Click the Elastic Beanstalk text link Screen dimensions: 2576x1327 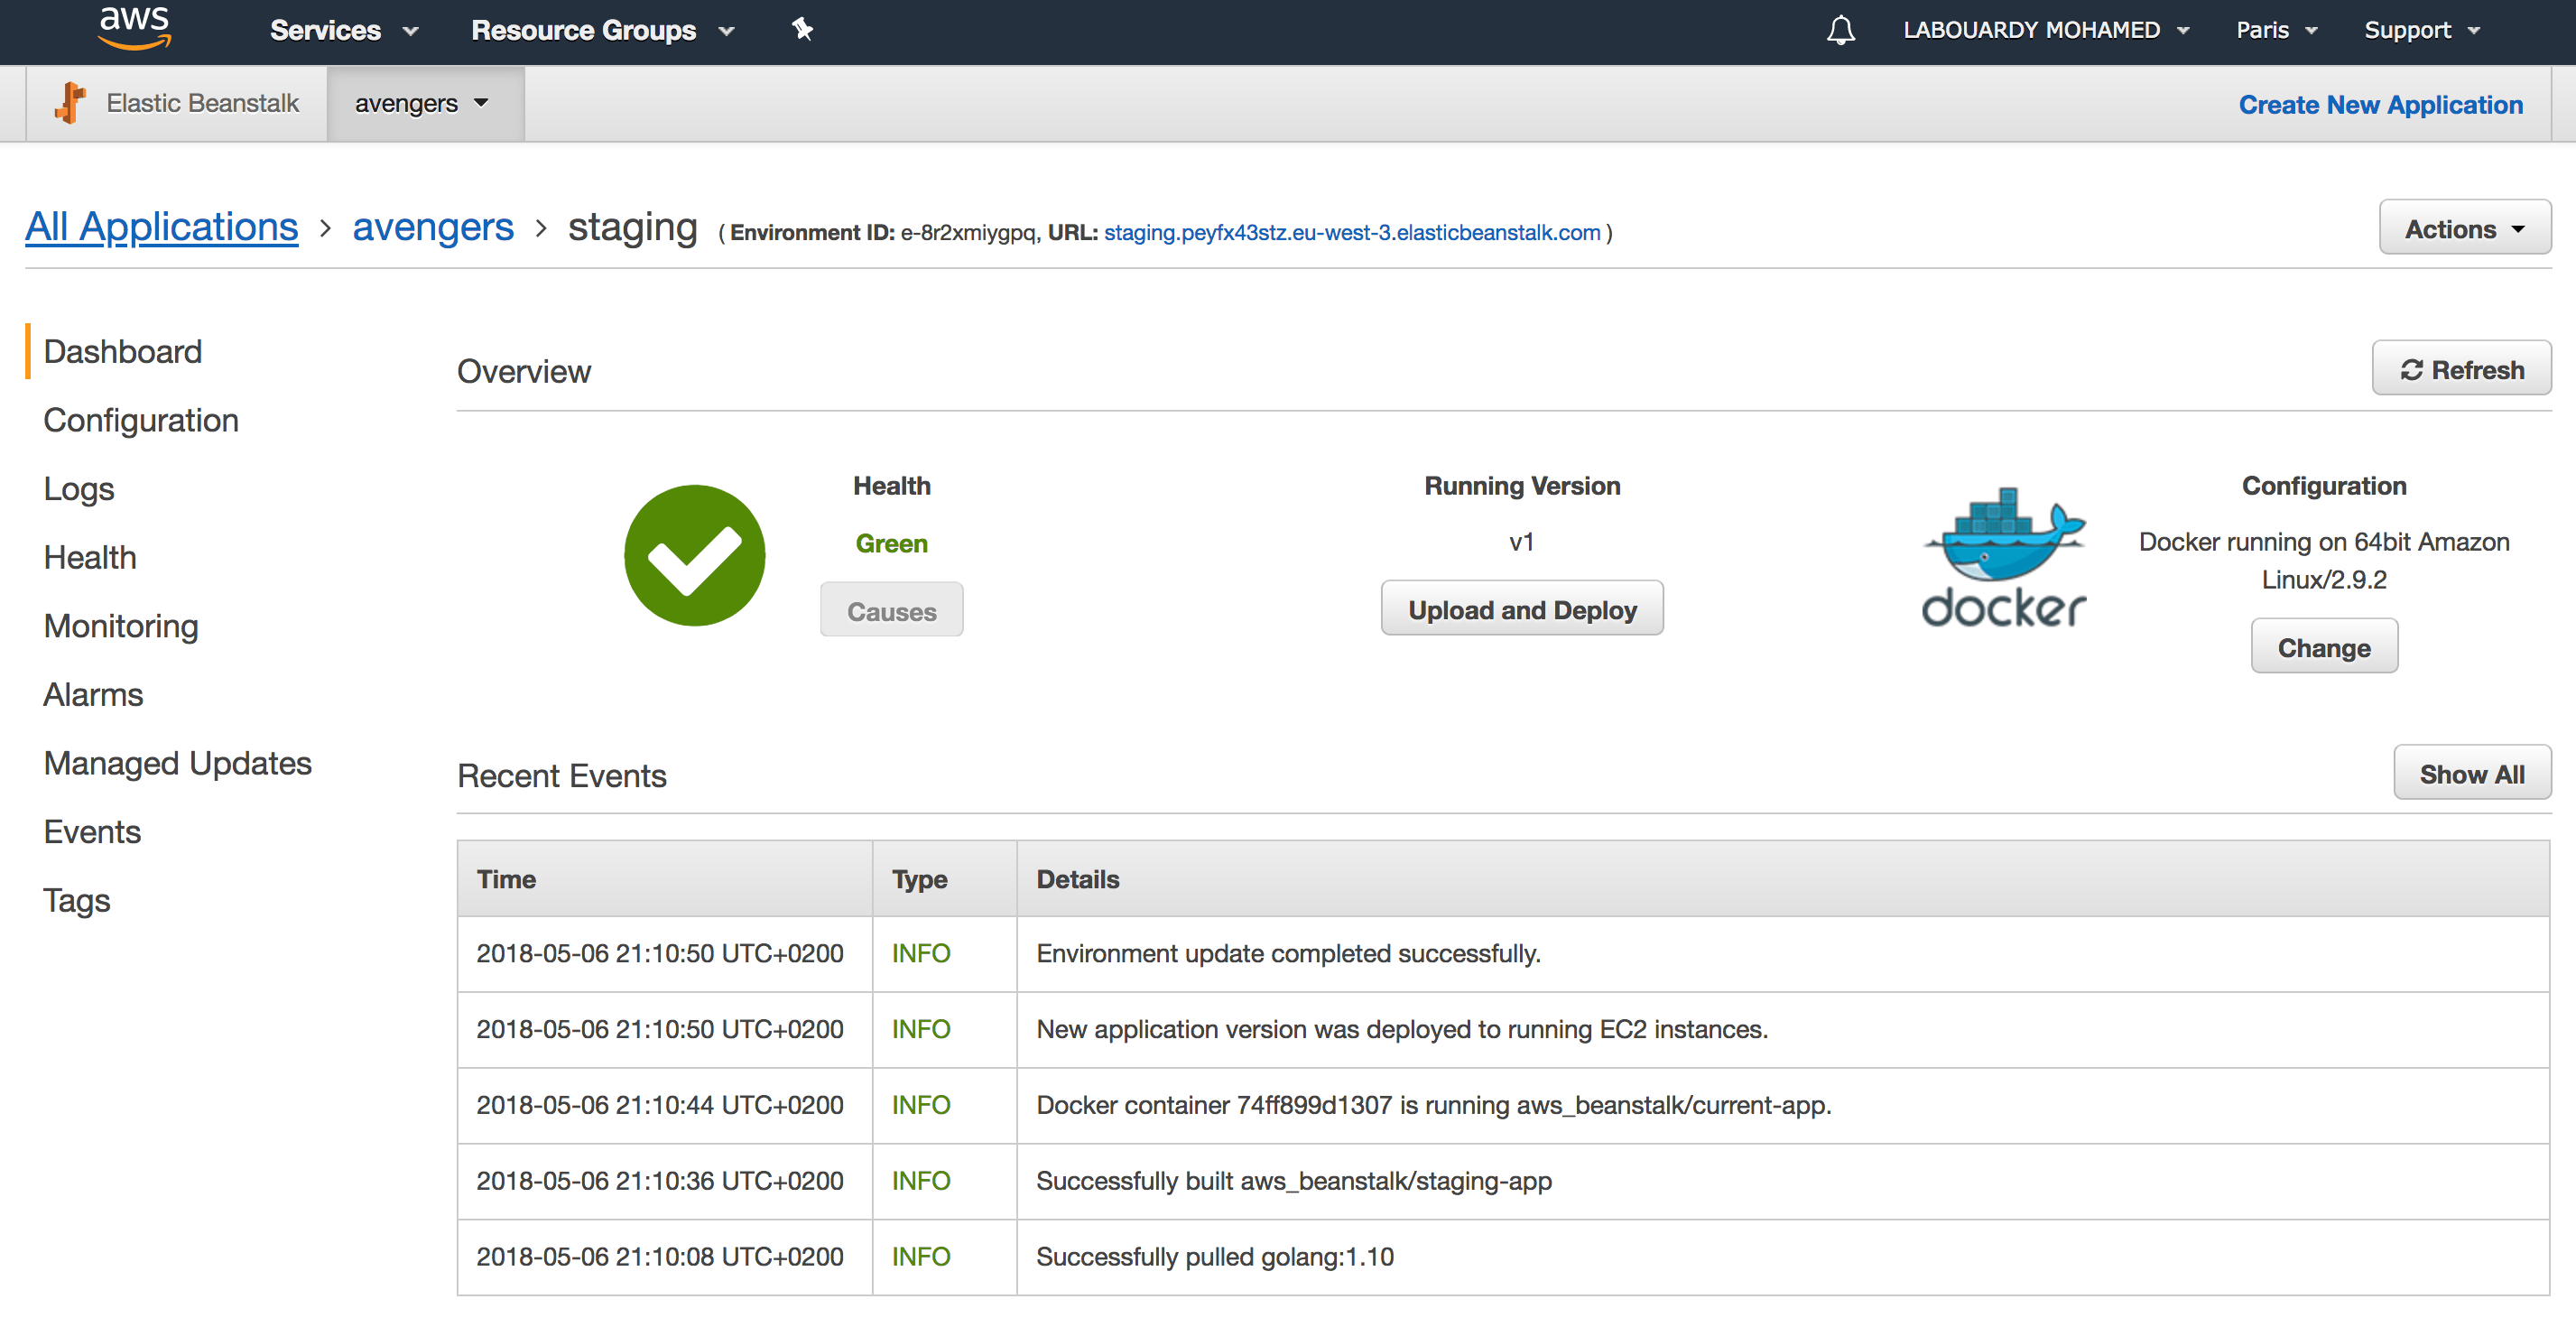point(202,103)
